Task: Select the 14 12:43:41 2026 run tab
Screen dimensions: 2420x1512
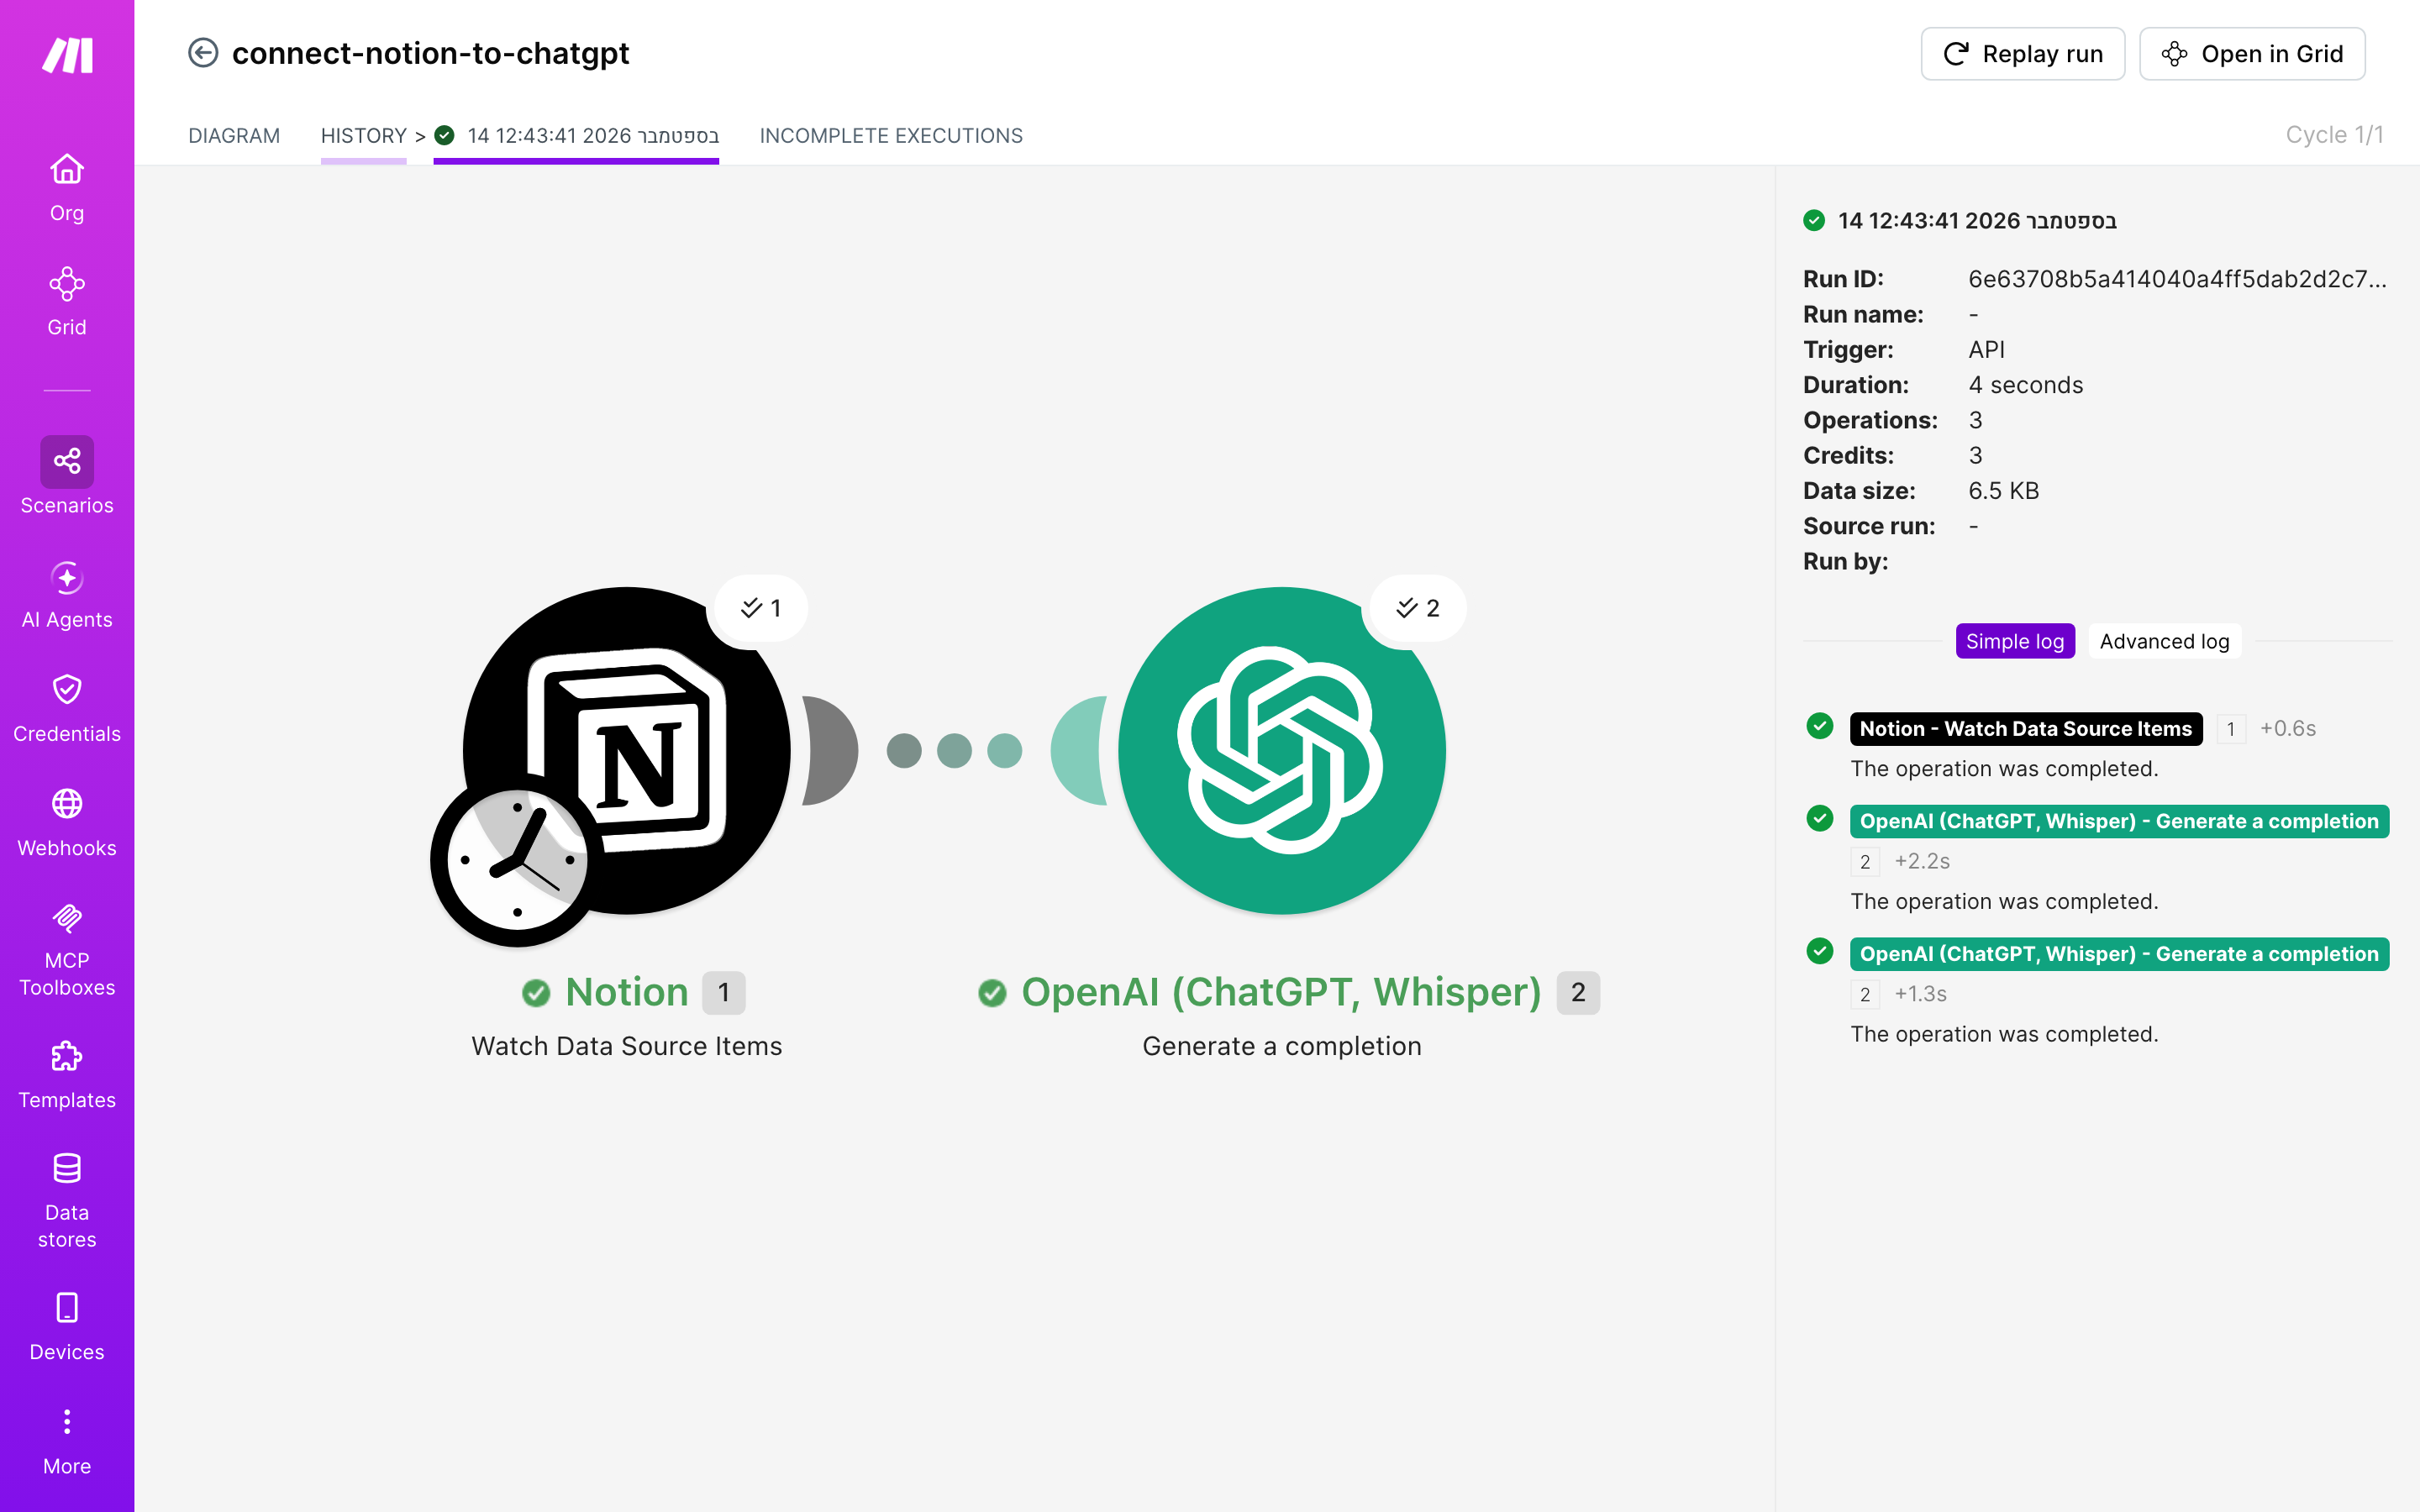Action: 577,135
